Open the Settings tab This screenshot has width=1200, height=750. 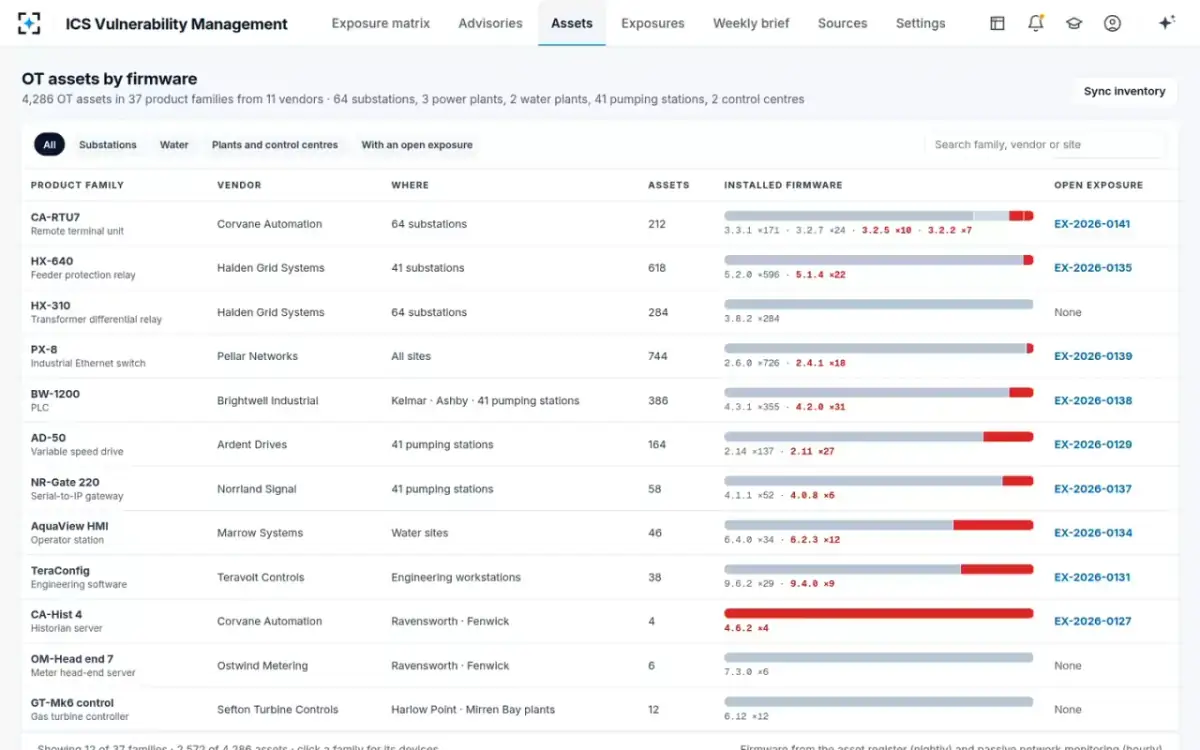(x=921, y=23)
